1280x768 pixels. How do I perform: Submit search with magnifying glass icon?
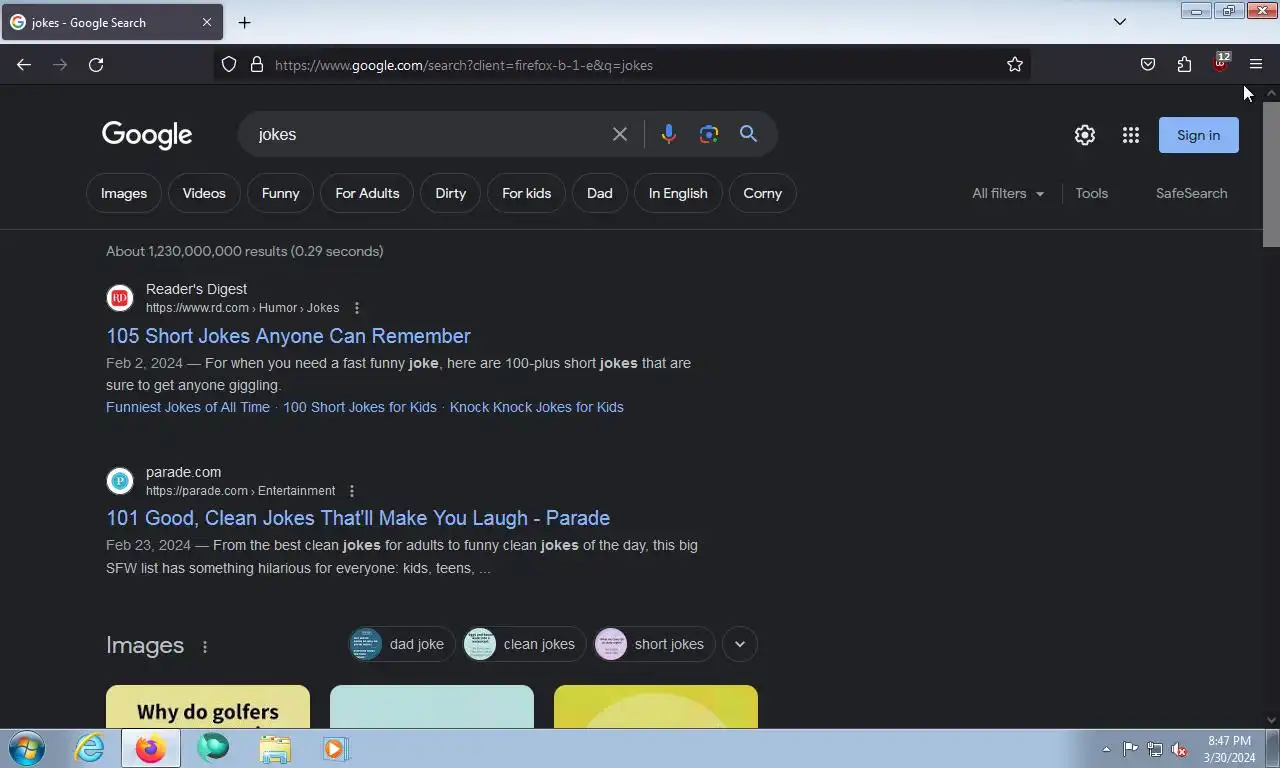[x=748, y=134]
